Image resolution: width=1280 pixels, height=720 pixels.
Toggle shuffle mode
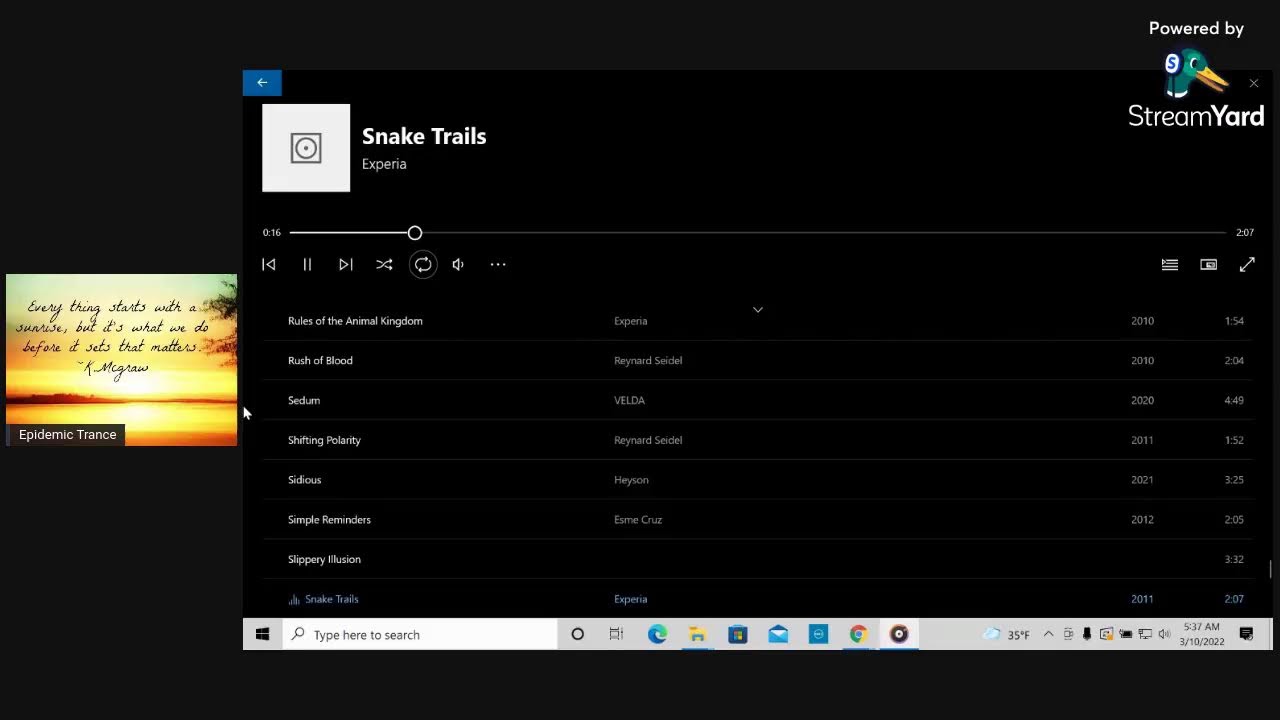(x=384, y=265)
